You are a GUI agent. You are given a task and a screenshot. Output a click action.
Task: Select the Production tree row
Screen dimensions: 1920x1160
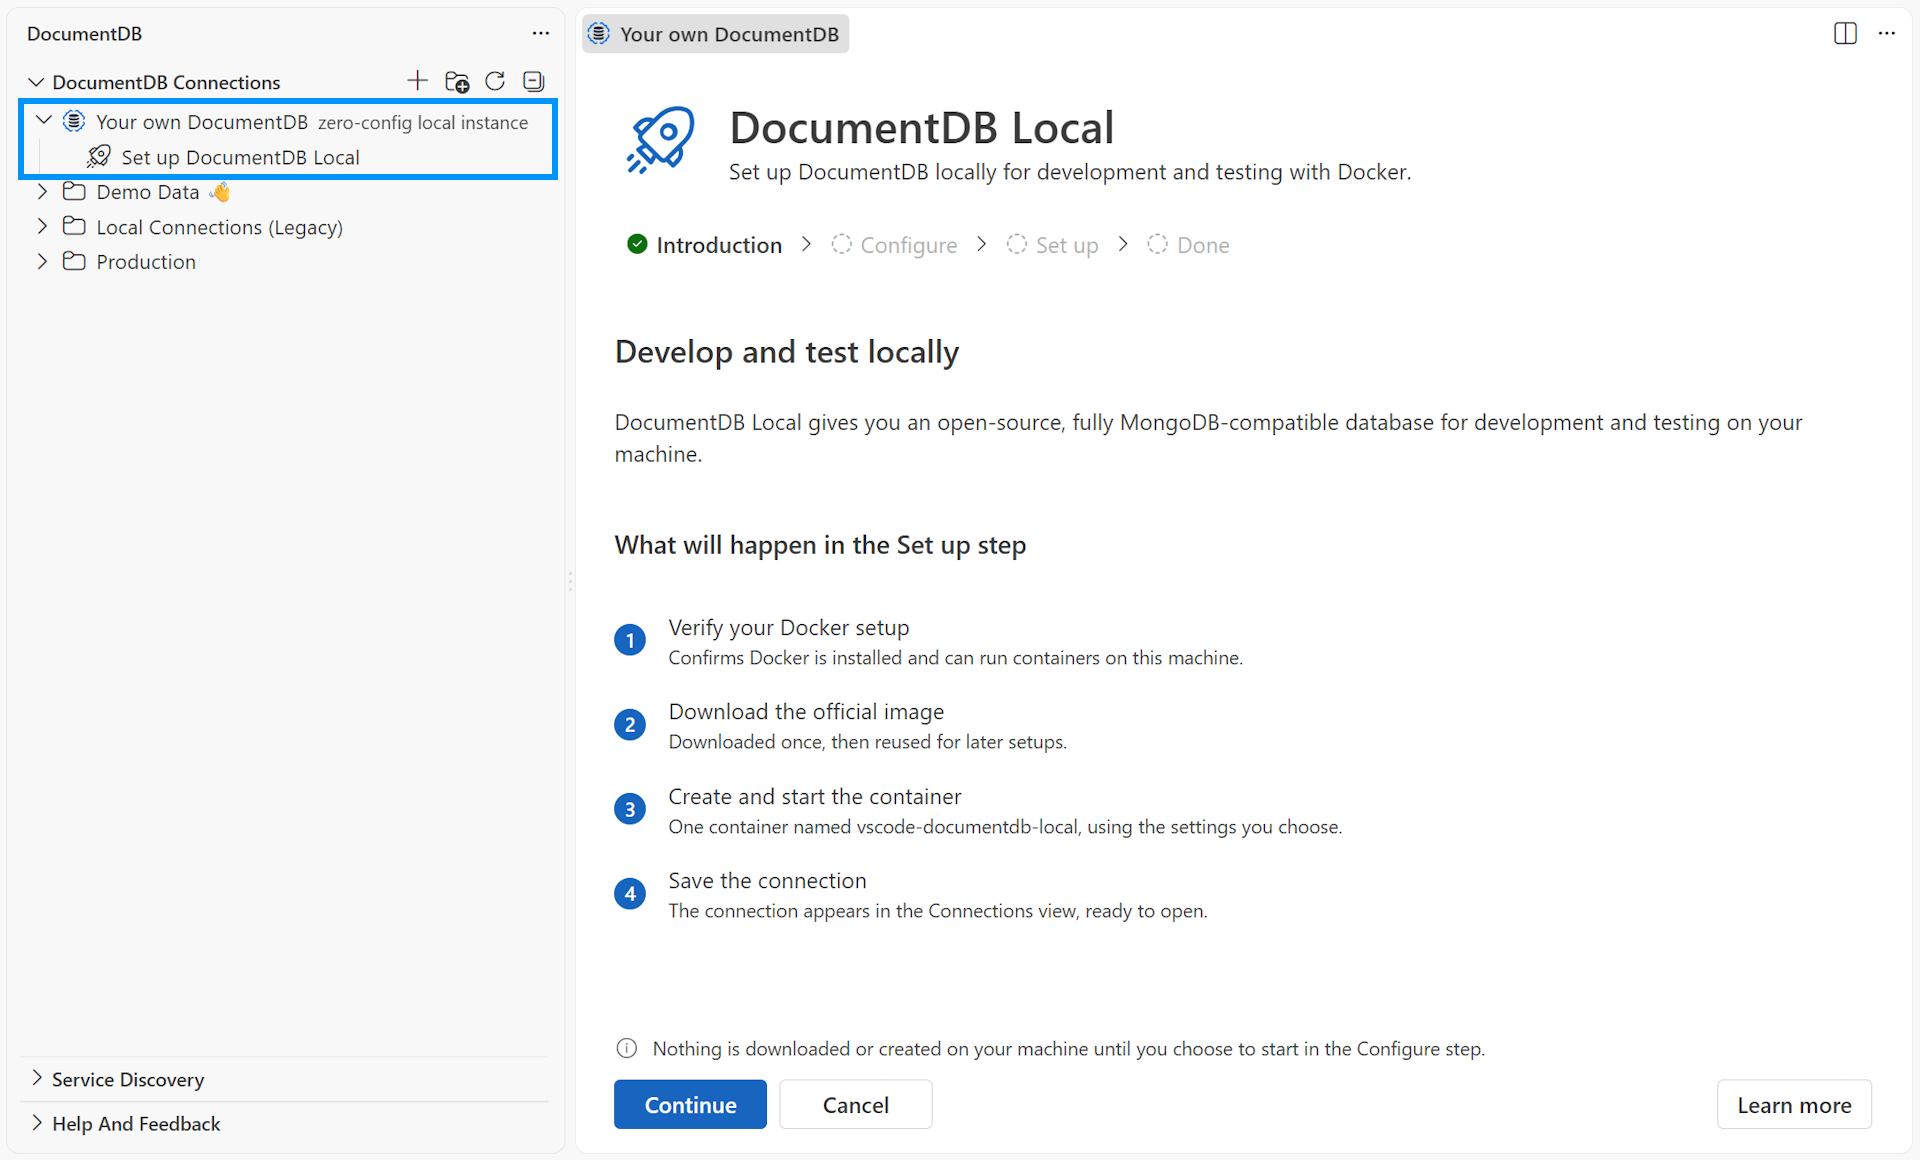(x=288, y=262)
